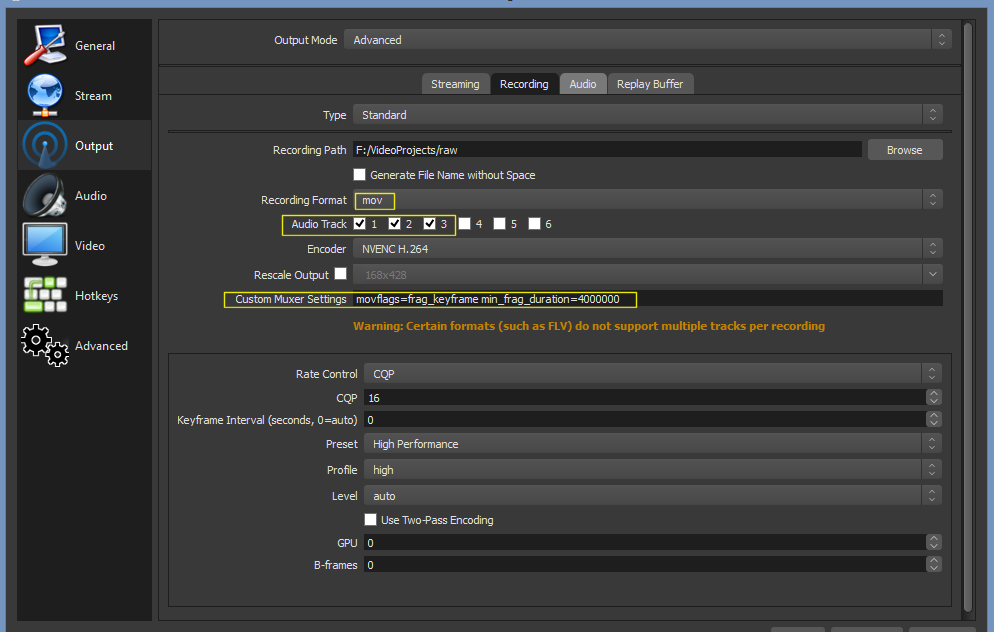Viewport: 994px width, 632px height.
Task: Enable audio track 4
Action: coord(465,224)
